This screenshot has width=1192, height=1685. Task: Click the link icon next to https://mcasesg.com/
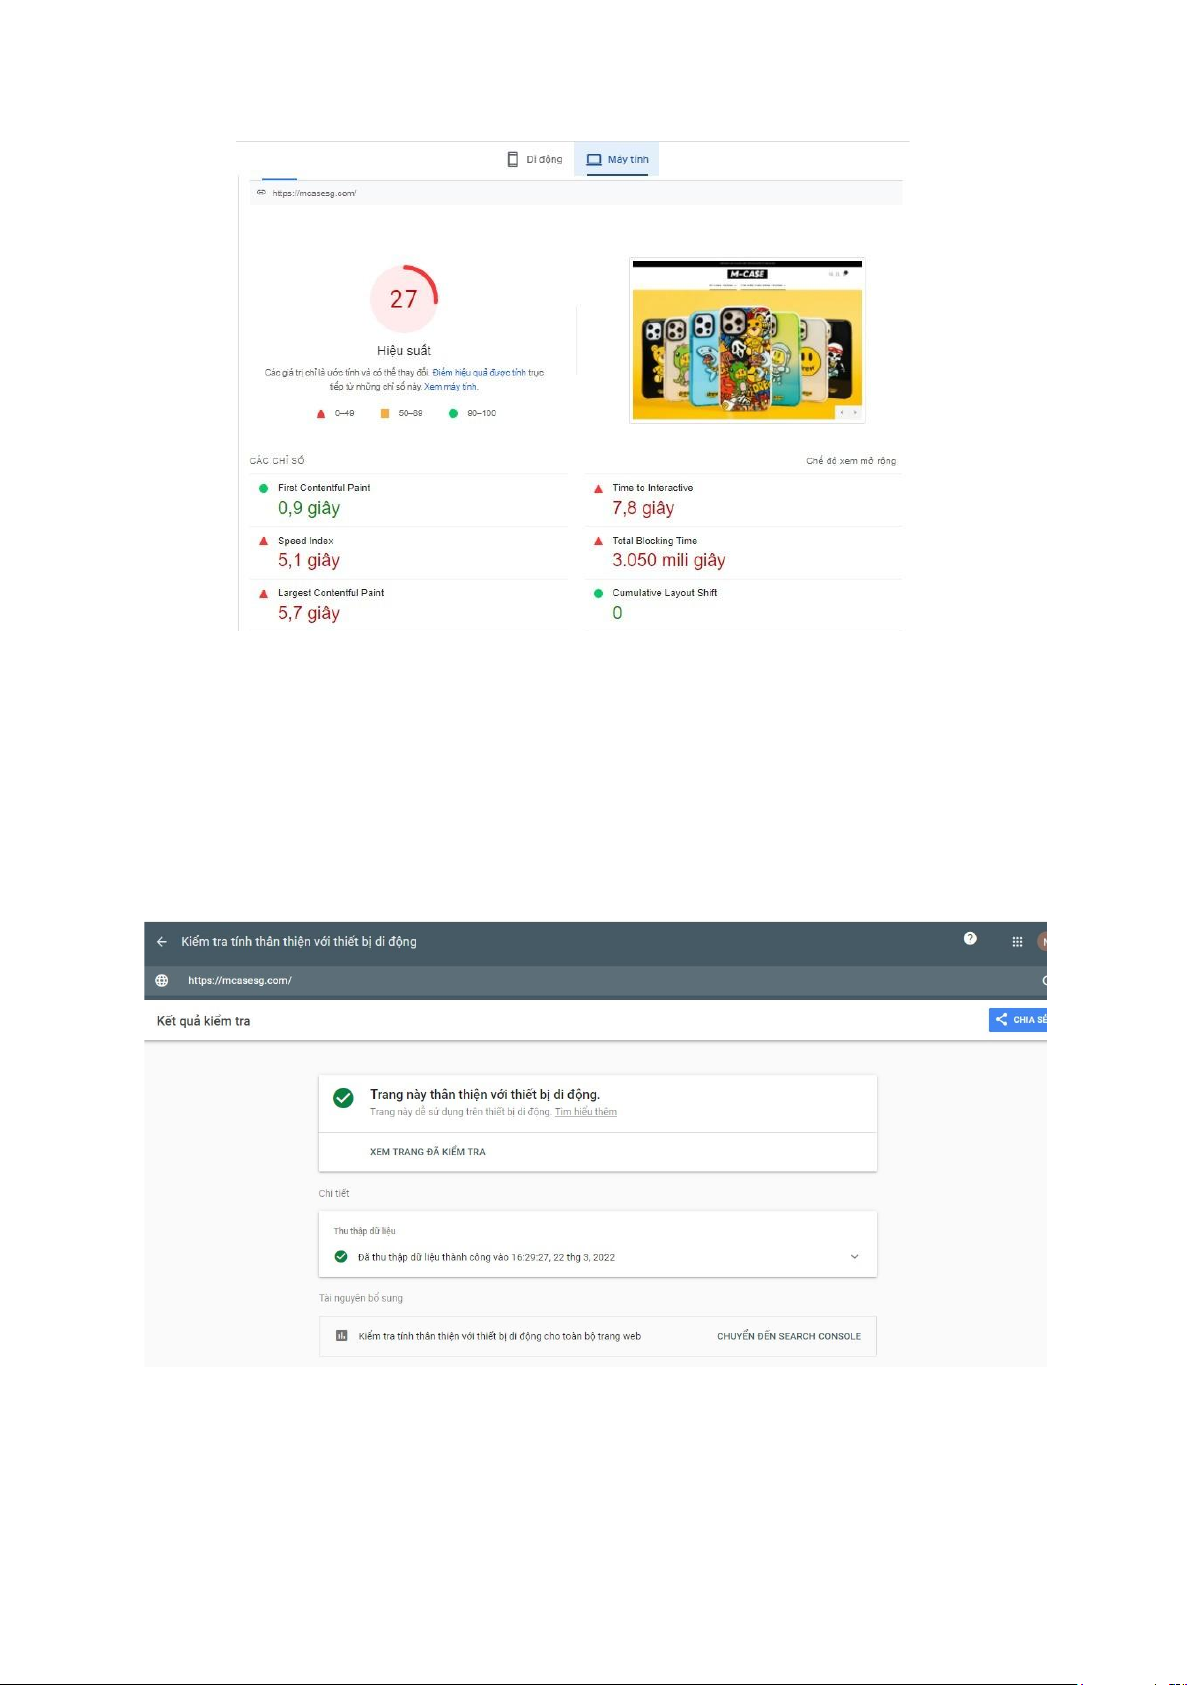(x=261, y=193)
